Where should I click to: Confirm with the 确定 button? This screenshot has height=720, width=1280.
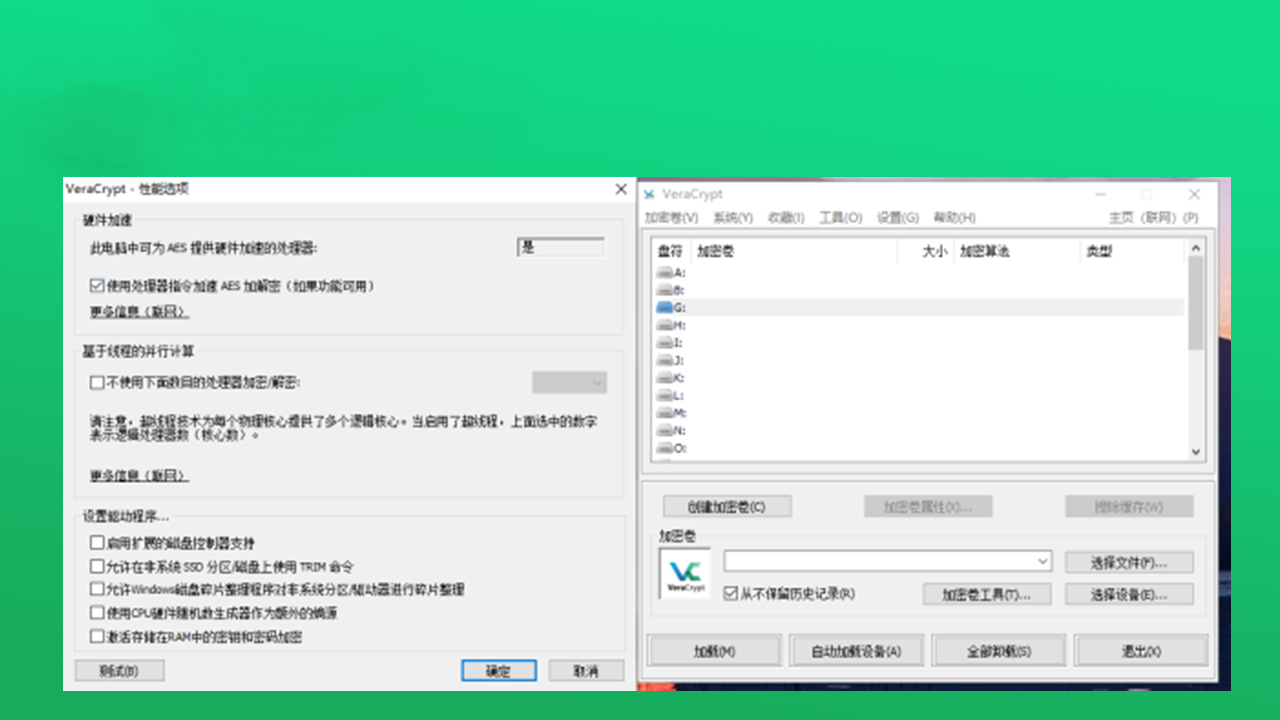[498, 671]
